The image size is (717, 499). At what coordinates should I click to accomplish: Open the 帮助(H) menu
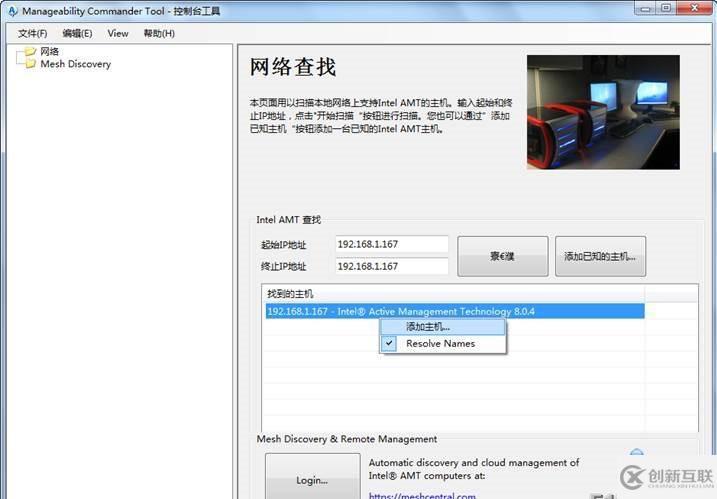(159, 33)
